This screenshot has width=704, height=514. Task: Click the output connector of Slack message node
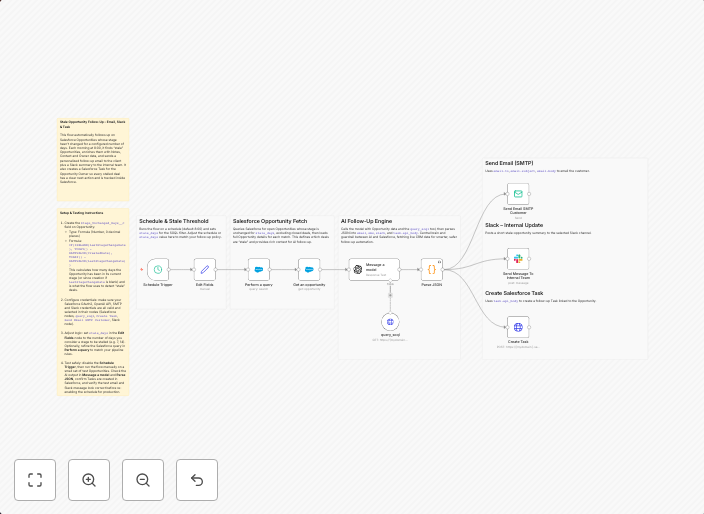click(x=529, y=259)
